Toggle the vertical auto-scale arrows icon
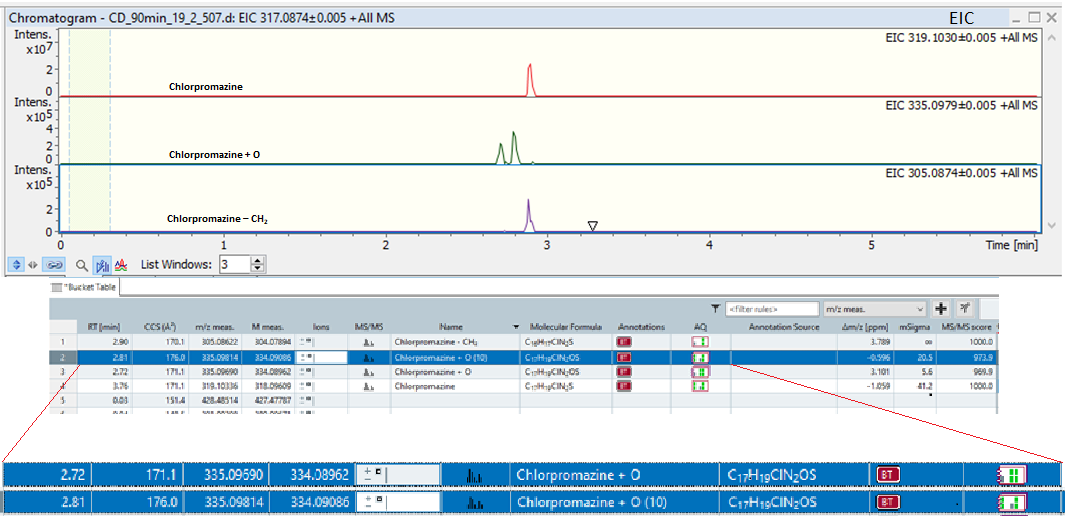 pyautogui.click(x=18, y=266)
